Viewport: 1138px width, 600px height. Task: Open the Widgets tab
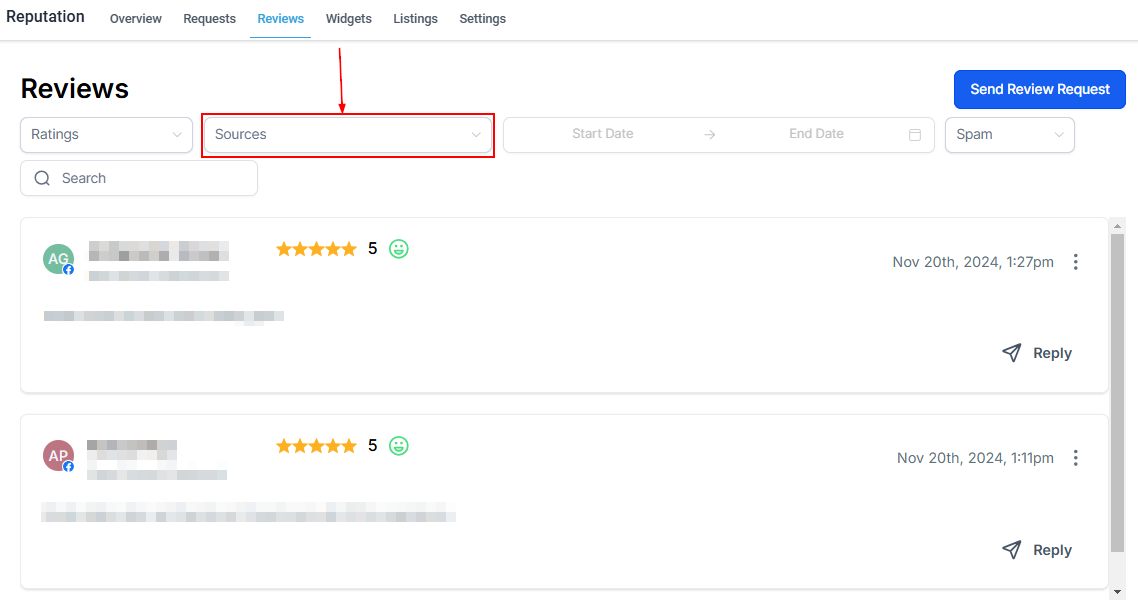coord(348,19)
